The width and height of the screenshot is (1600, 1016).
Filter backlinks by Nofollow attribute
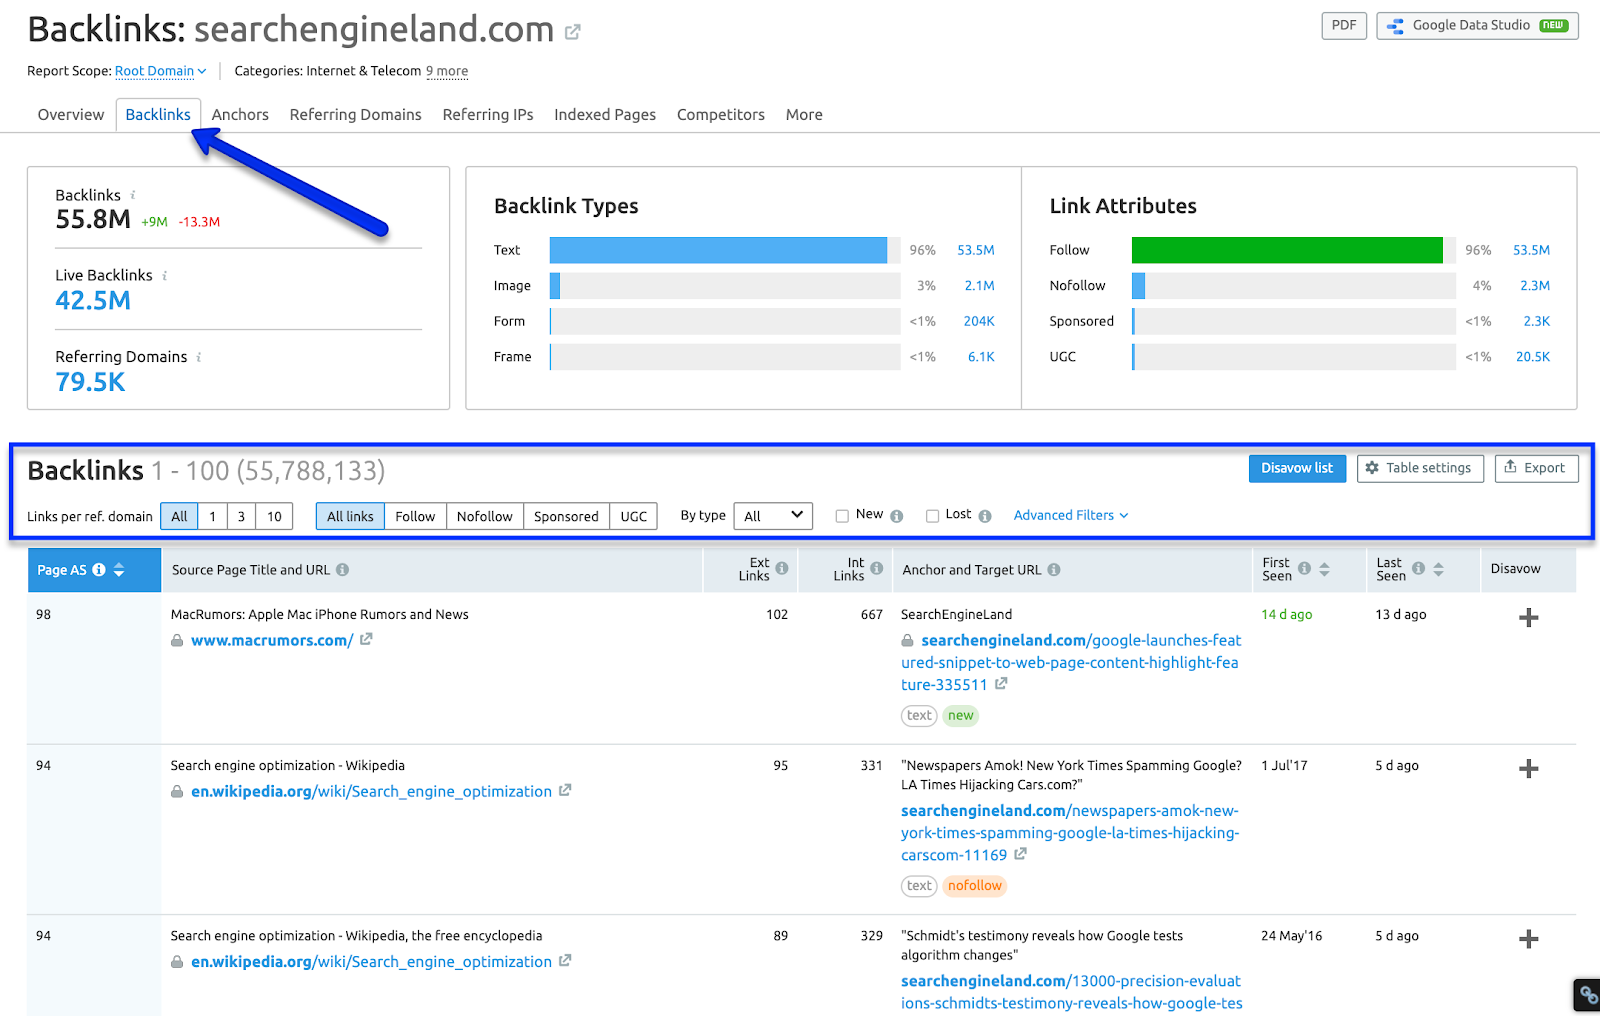pos(485,516)
